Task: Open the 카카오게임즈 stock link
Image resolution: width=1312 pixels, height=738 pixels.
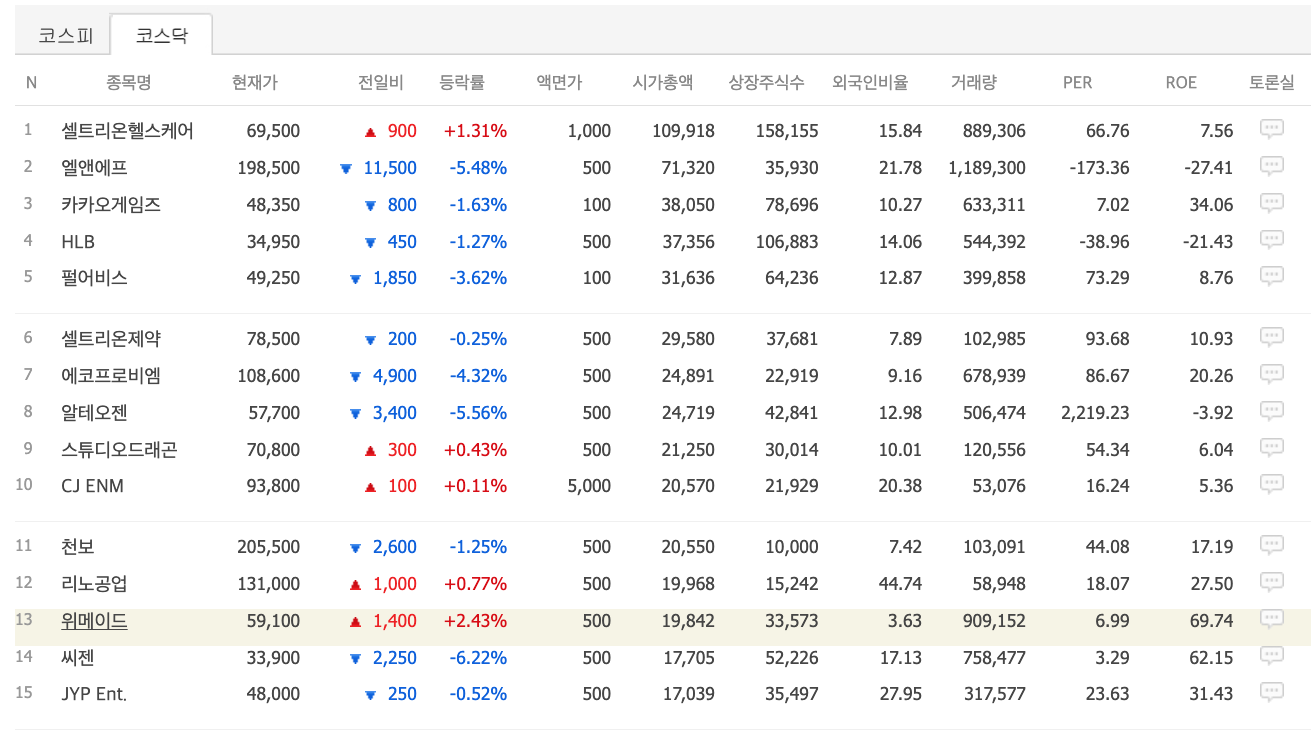Action: click(x=111, y=205)
